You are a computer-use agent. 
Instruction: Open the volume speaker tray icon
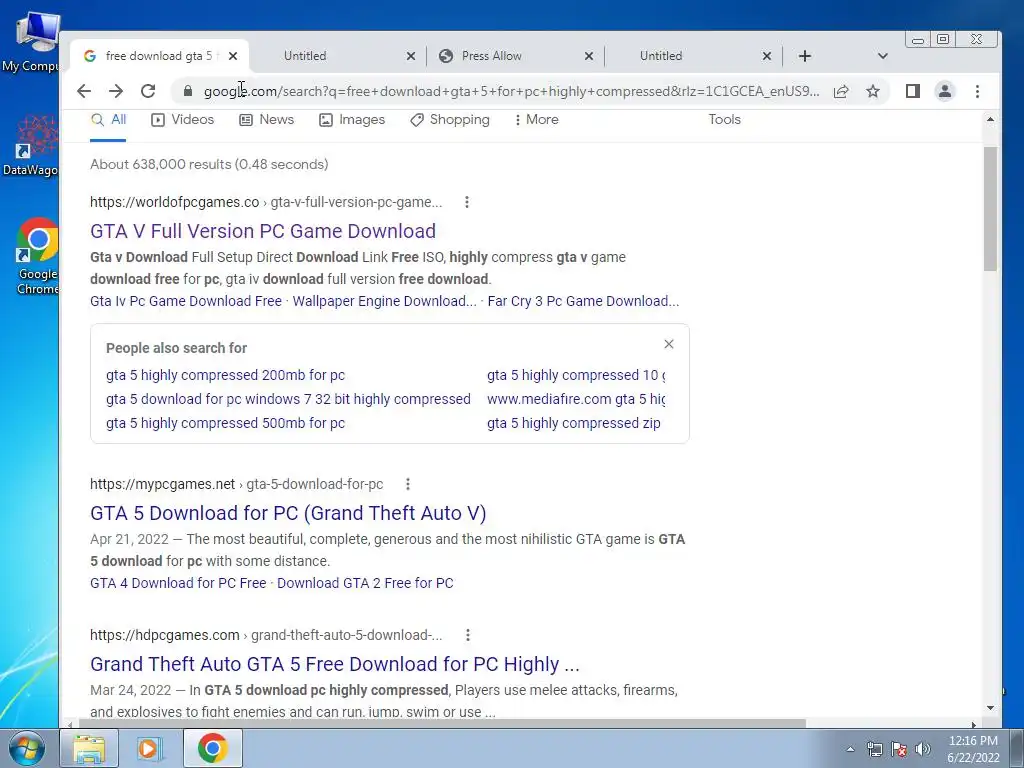(923, 749)
